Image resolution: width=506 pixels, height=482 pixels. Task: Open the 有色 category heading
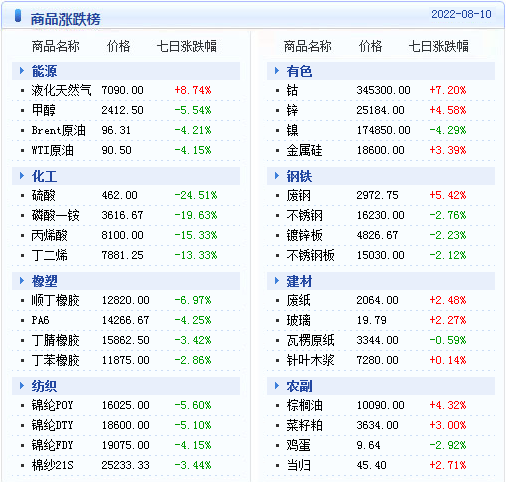(x=299, y=71)
